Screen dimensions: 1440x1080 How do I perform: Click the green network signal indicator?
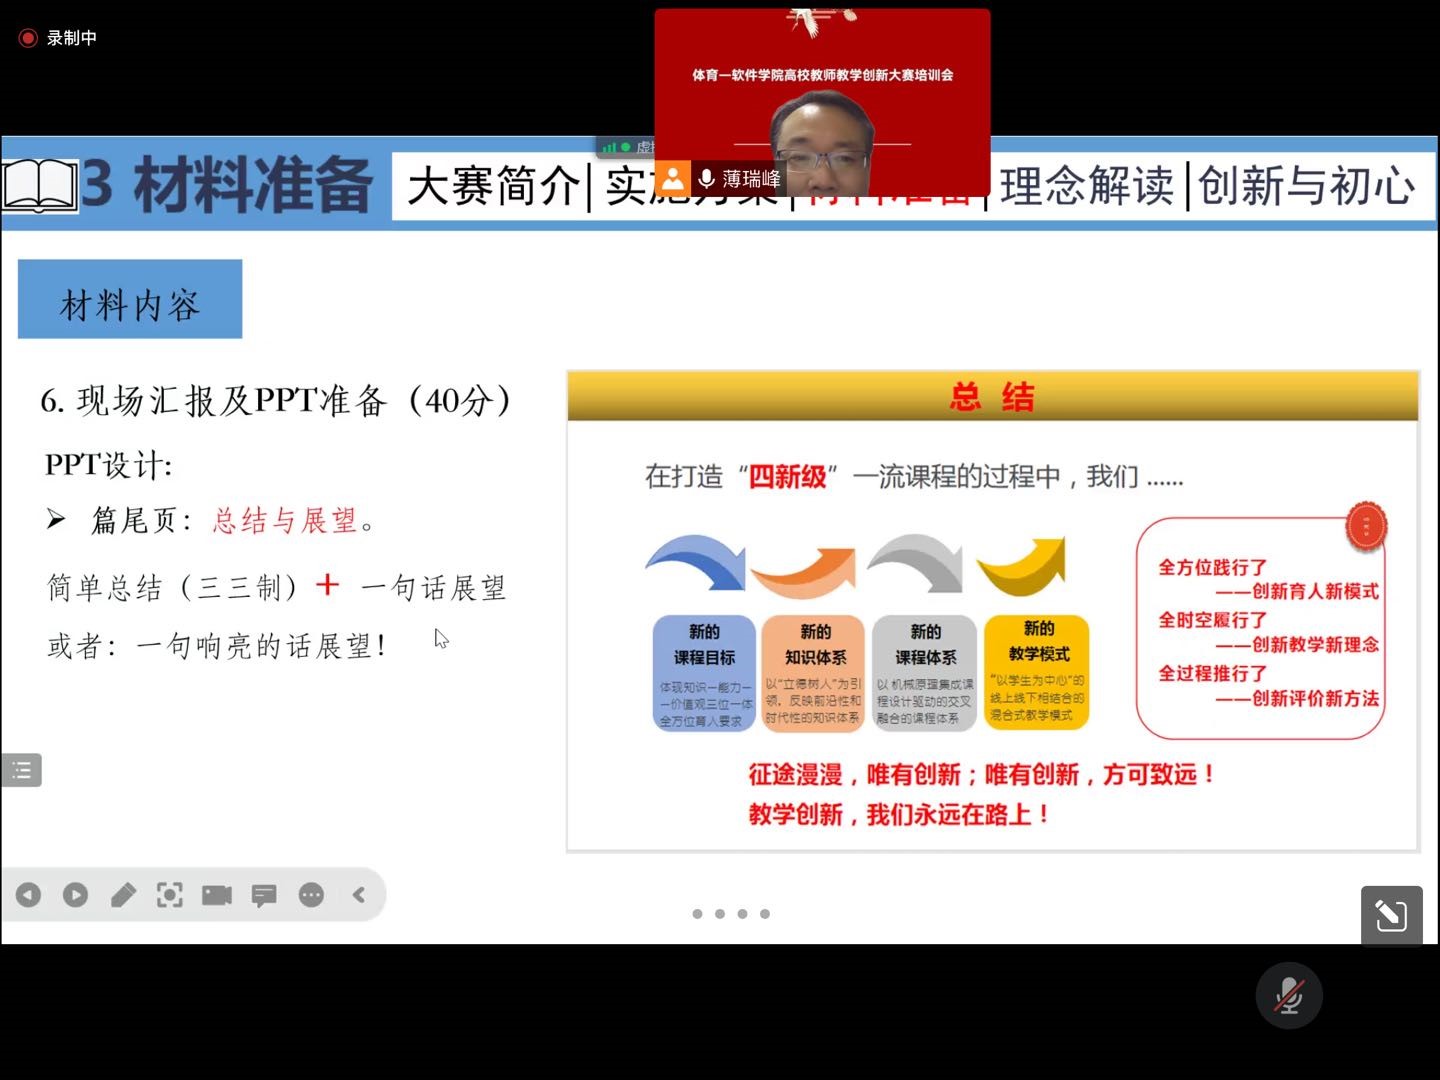click(x=609, y=148)
